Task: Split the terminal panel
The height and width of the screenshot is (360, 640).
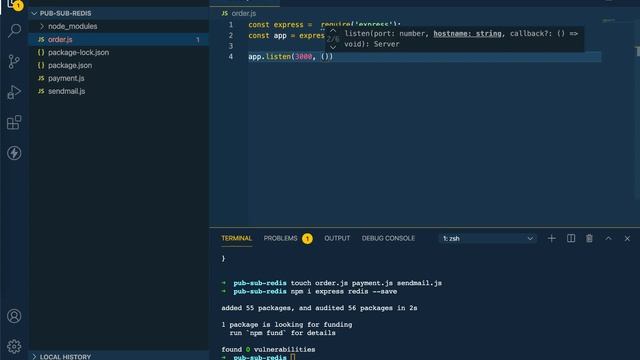Action: 571,238
